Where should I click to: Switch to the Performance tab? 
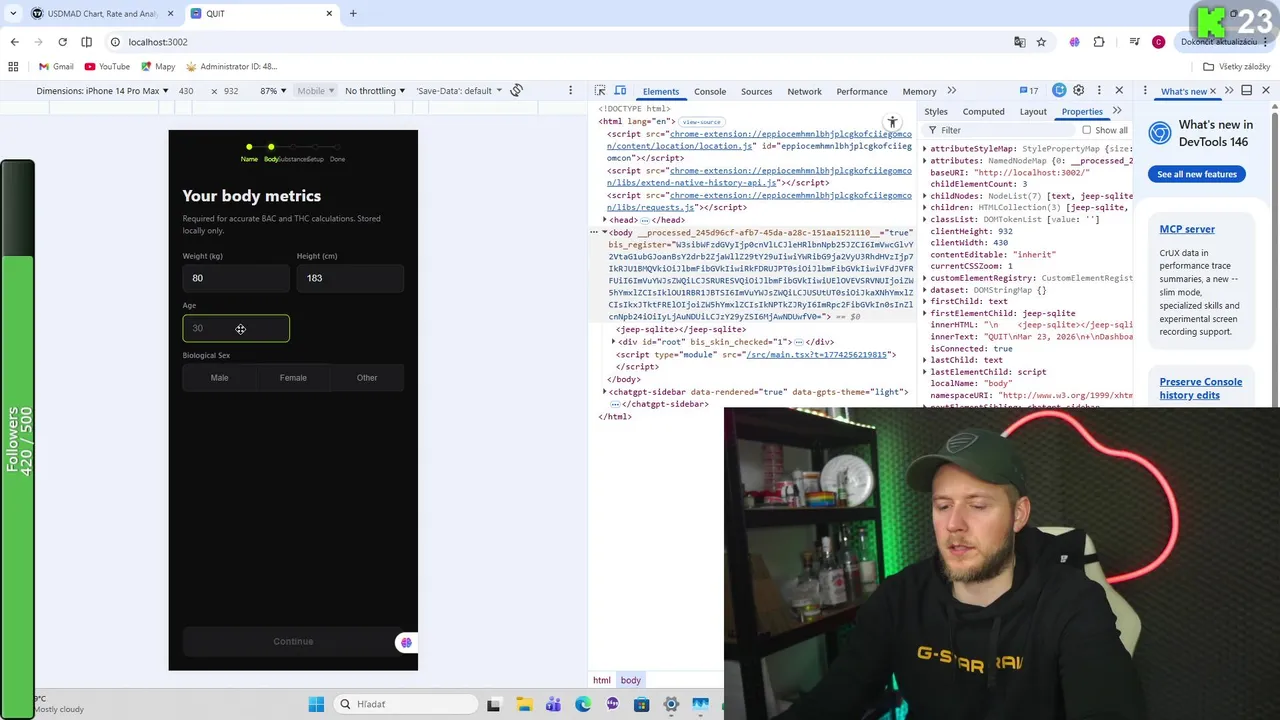pos(861,91)
